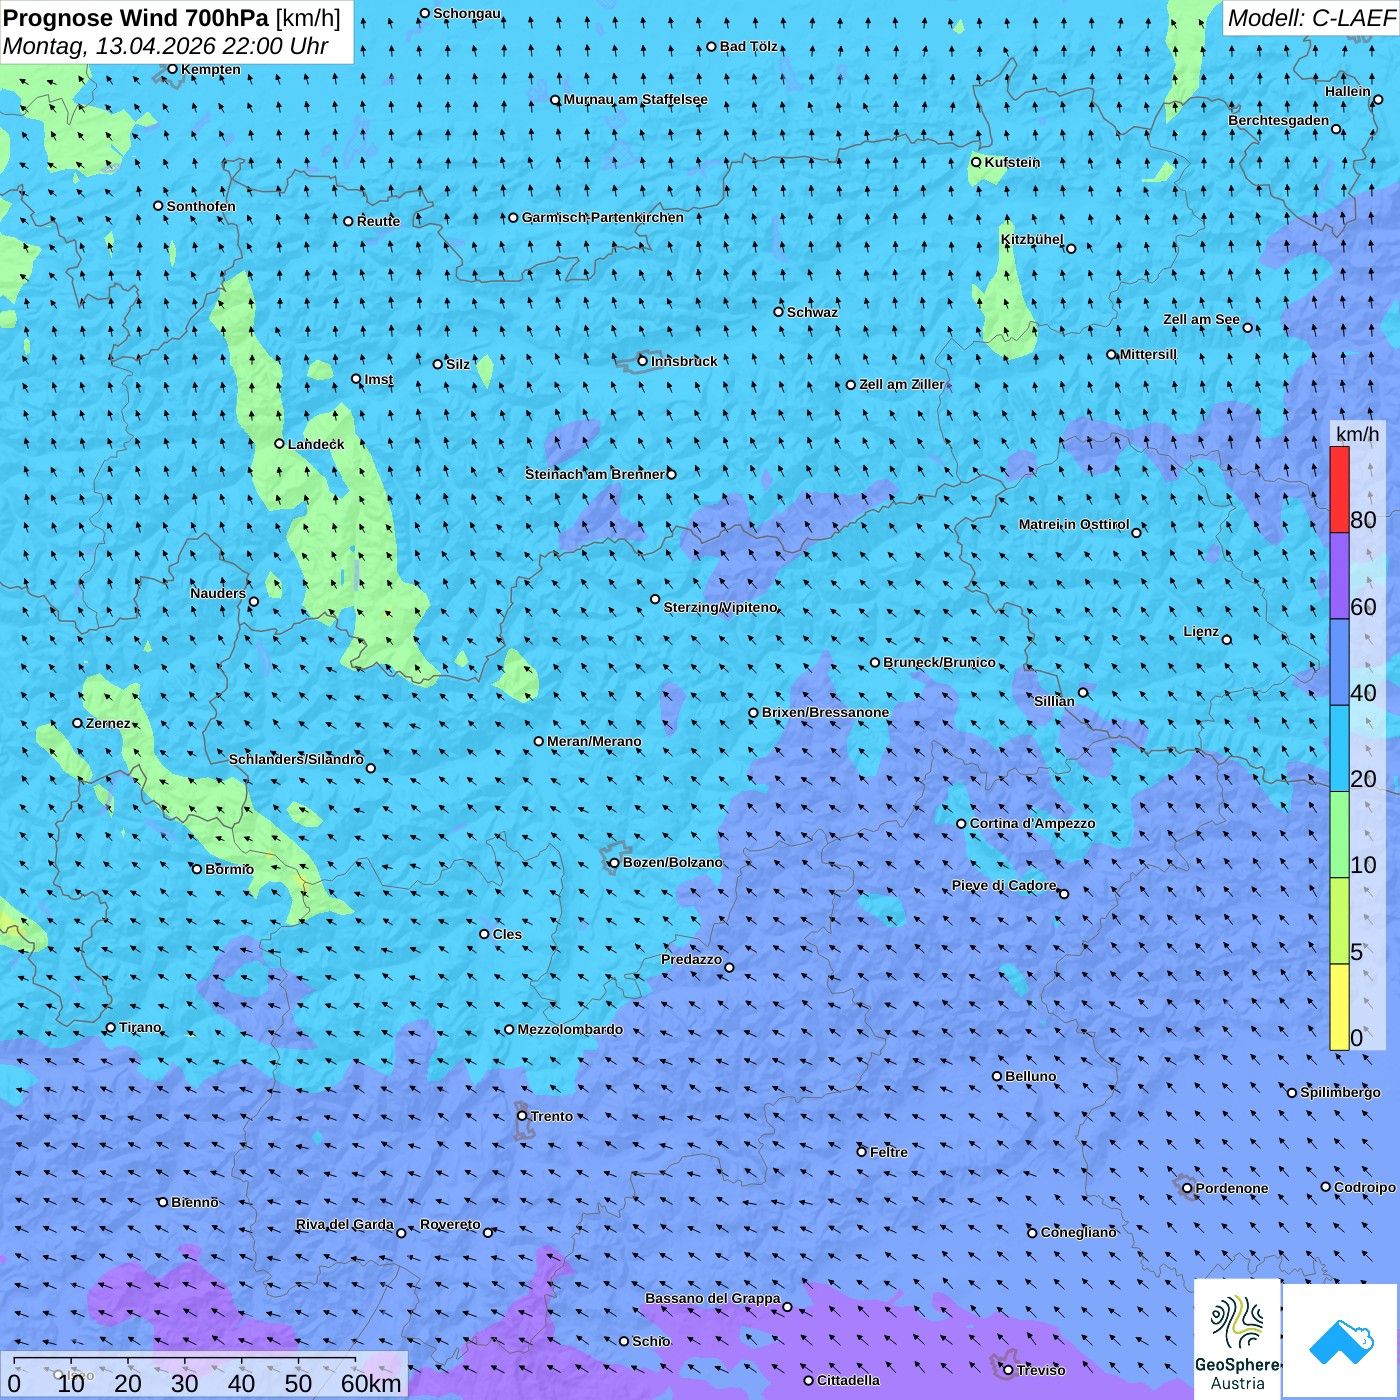Click the Garmisch-Partenkirchen label
1400x1400 pixels.
[603, 217]
